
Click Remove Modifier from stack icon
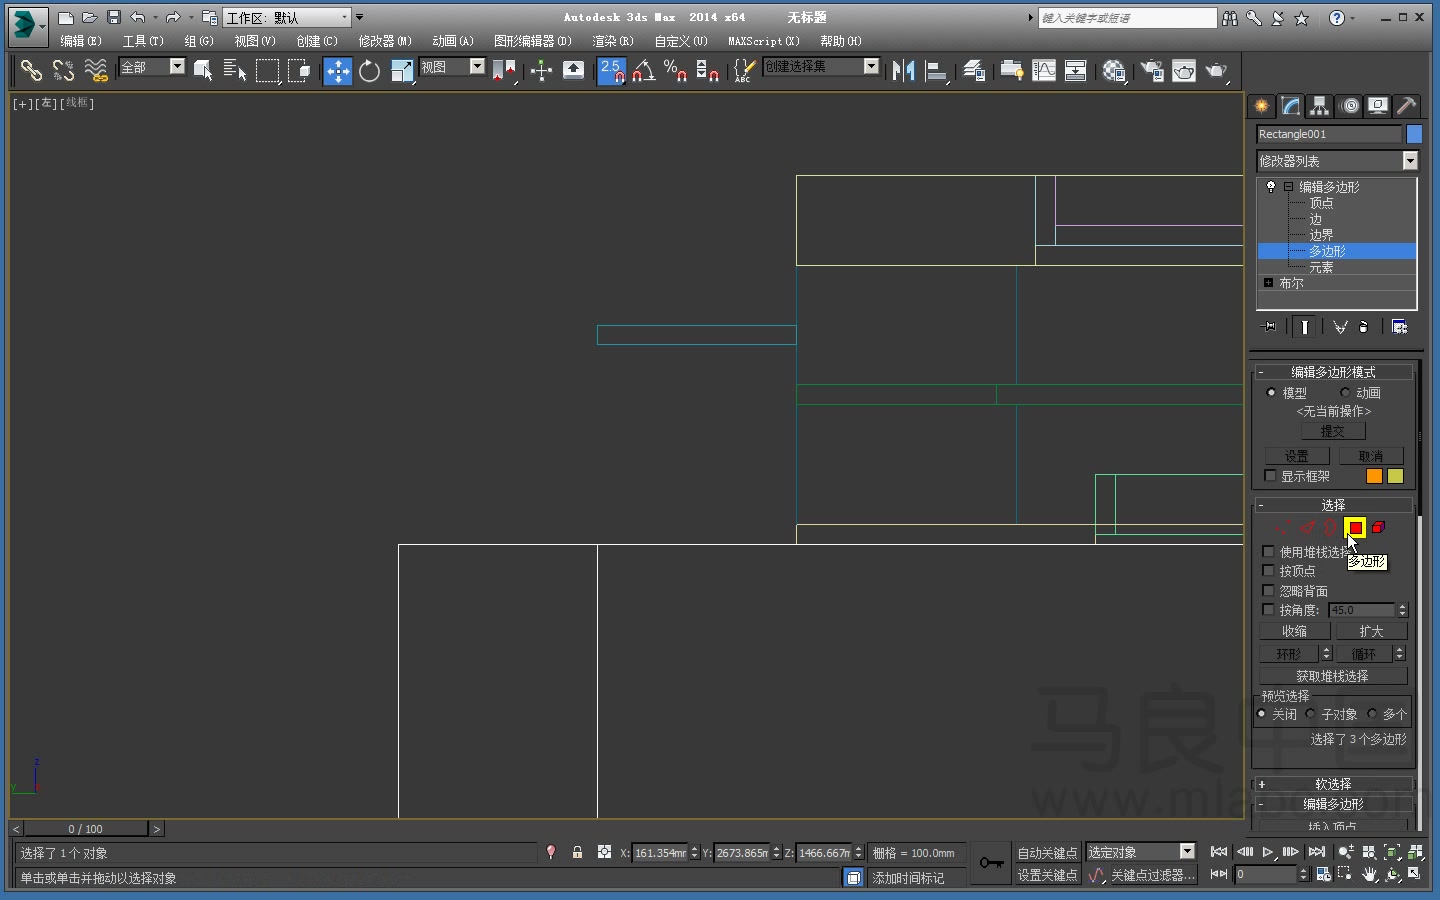(x=1364, y=327)
